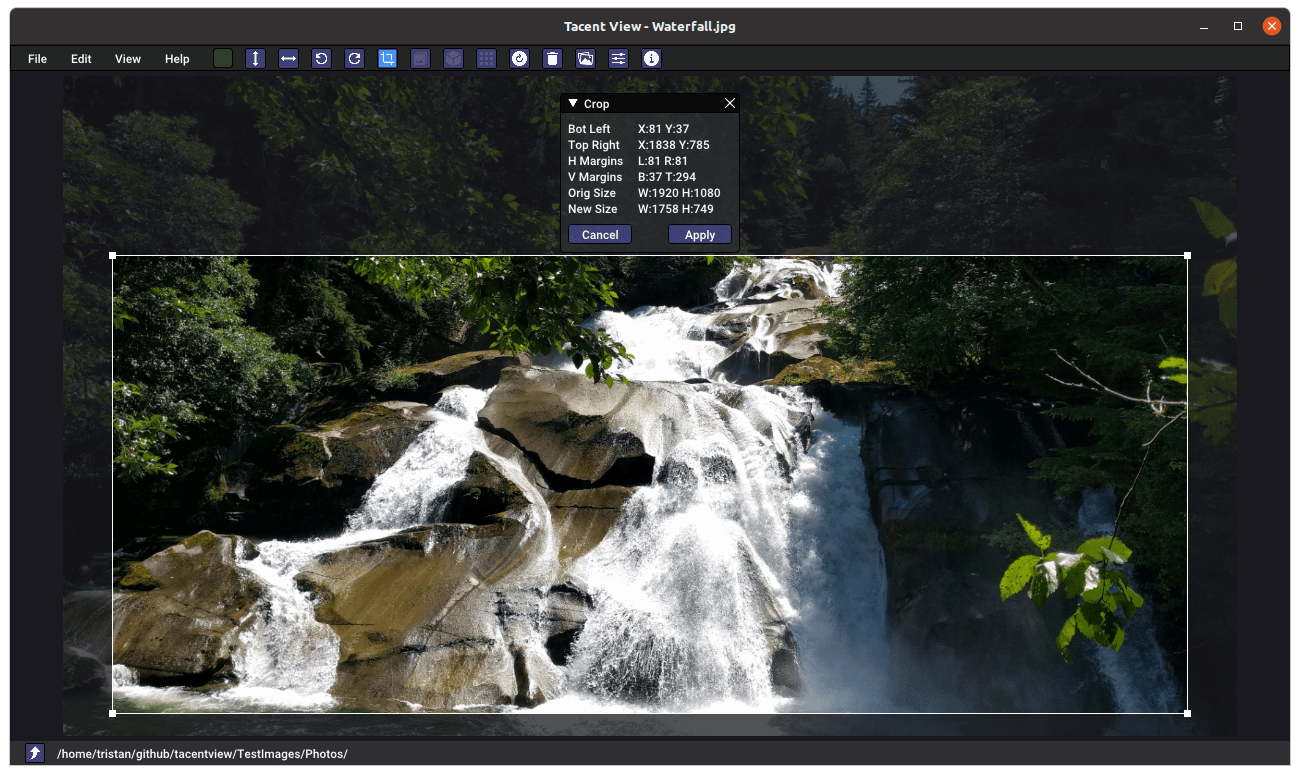Flip the image vertically
Viewport: 1300px width, 775px height.
coord(256,59)
